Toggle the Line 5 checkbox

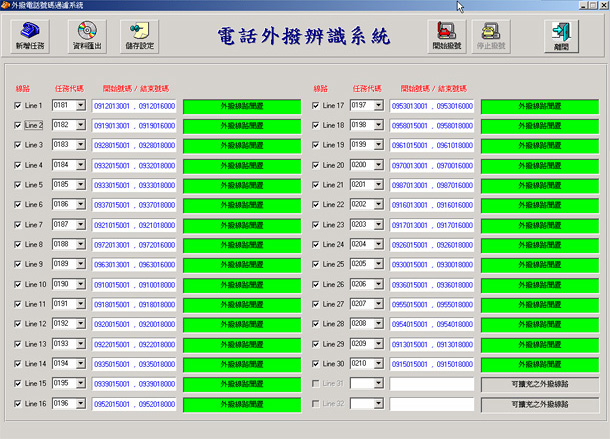click(18, 185)
